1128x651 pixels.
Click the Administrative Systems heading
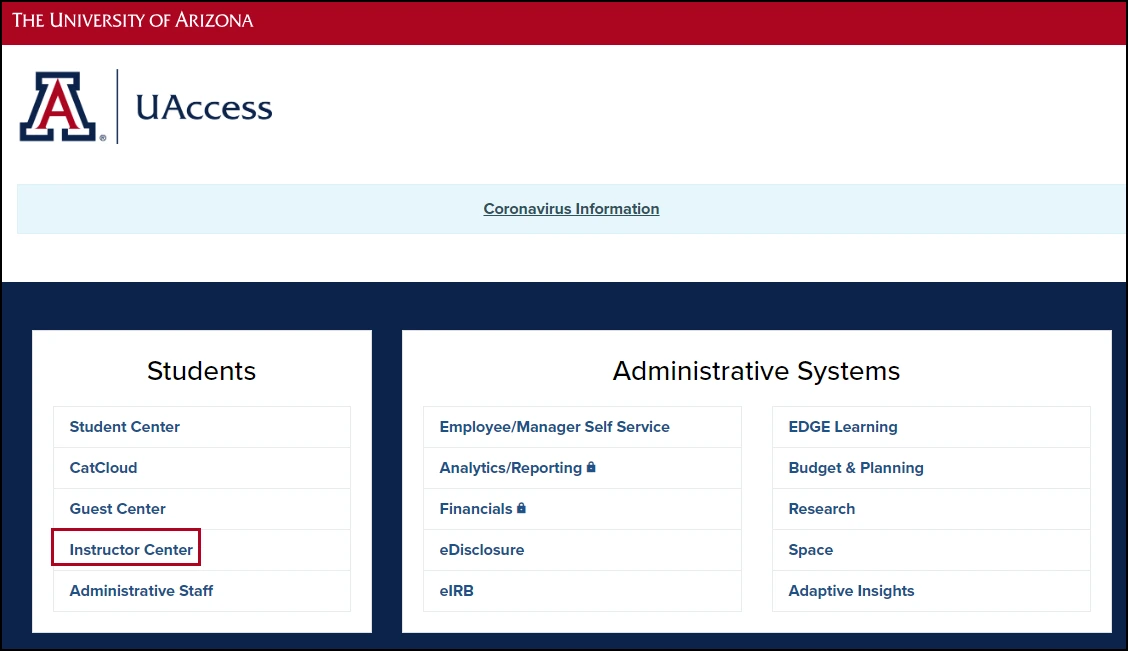coord(756,371)
